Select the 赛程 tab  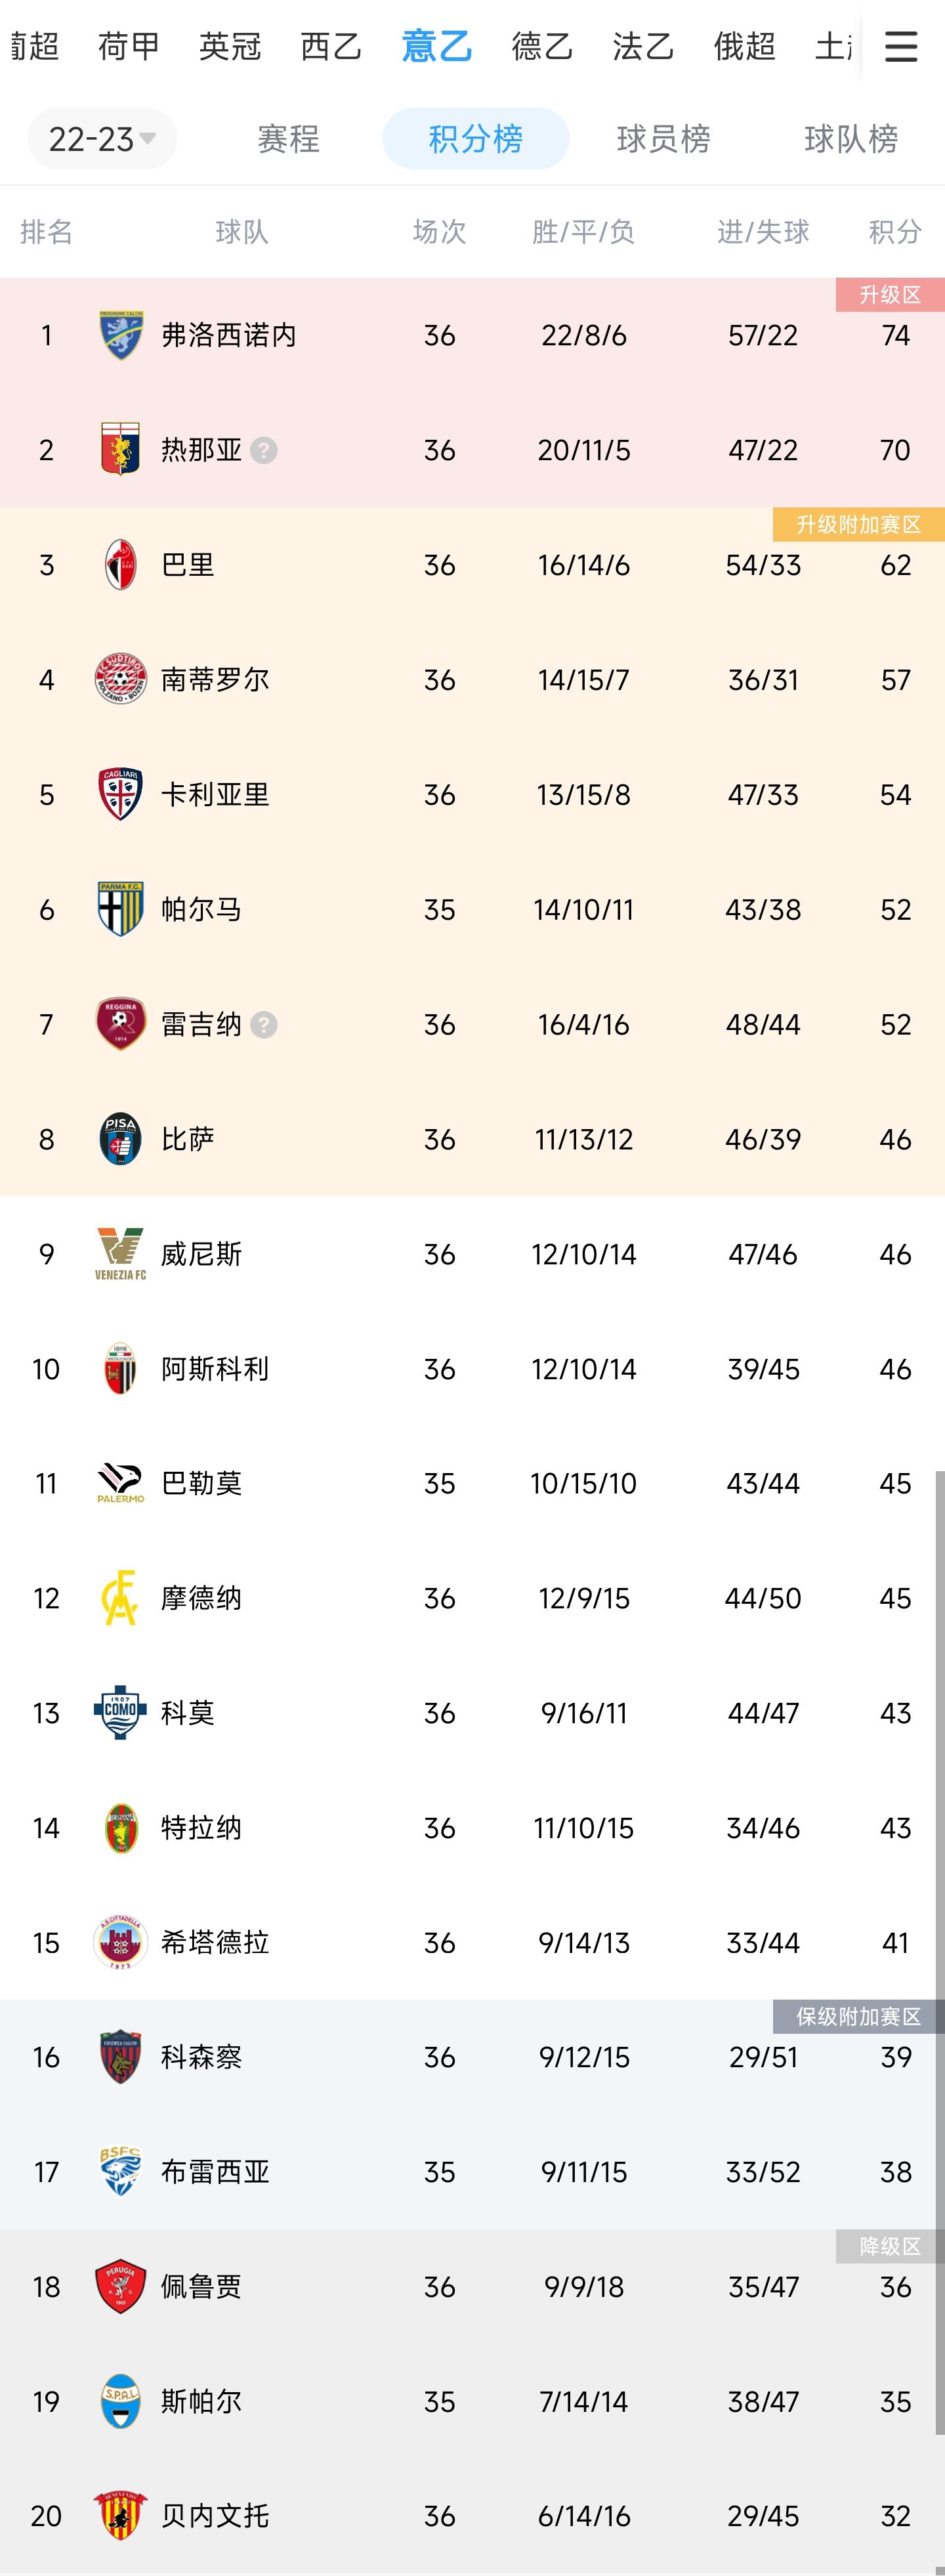point(288,138)
